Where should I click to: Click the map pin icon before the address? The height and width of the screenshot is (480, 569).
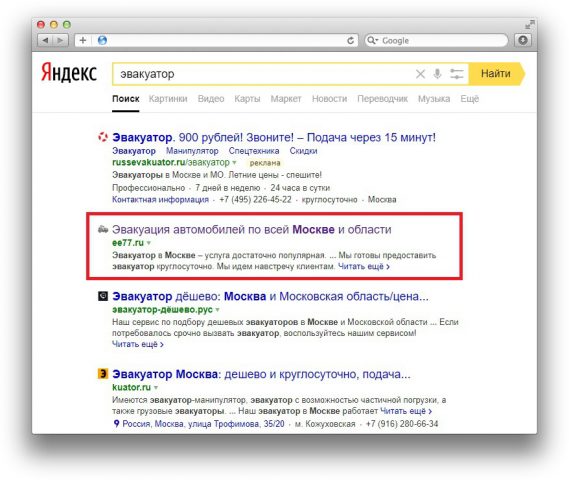point(116,423)
